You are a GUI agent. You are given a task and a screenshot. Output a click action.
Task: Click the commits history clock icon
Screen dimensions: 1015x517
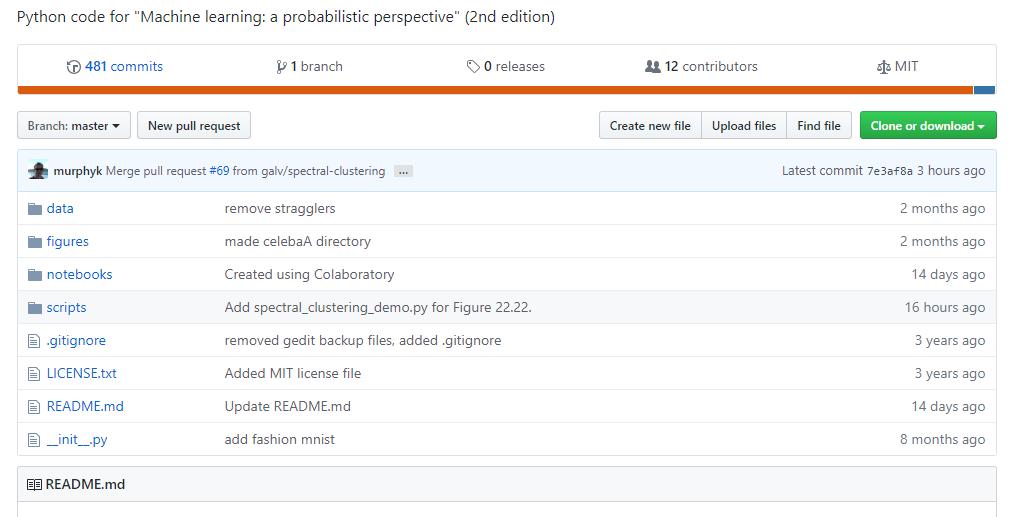point(74,67)
